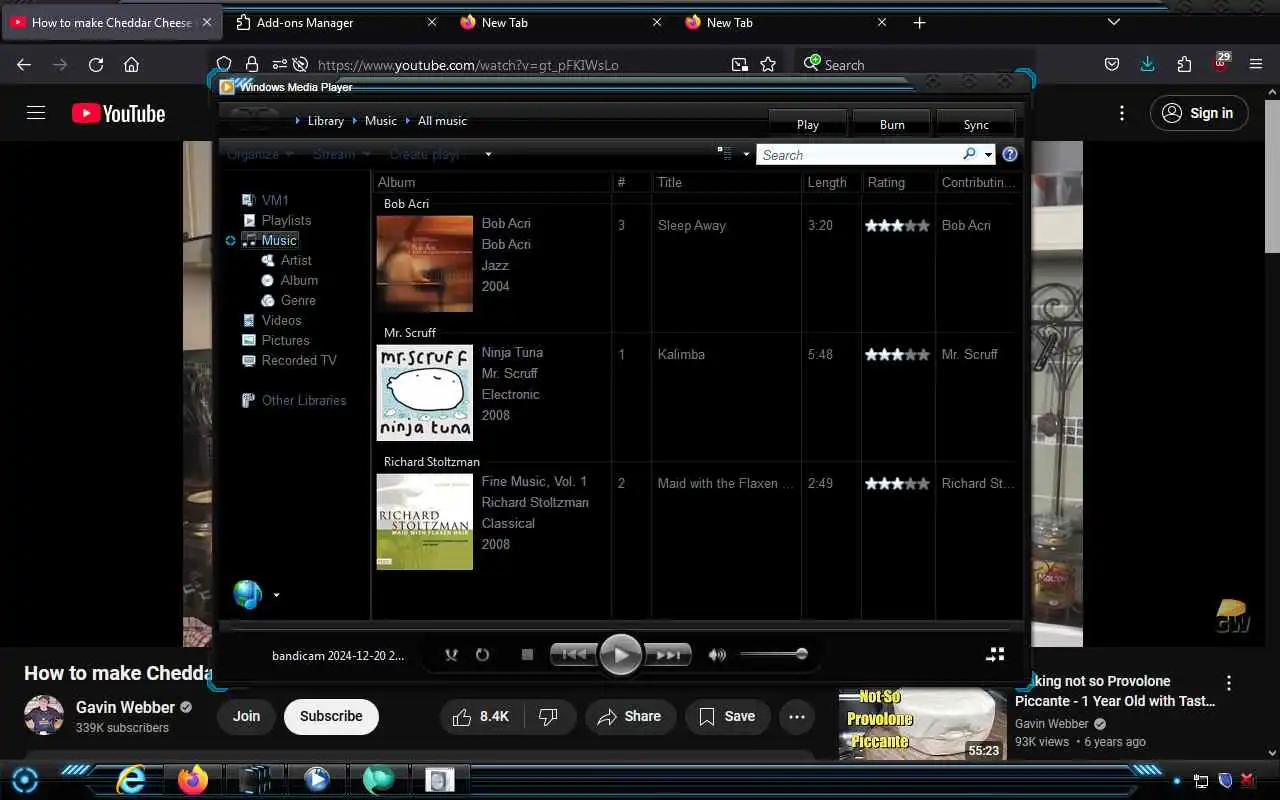Open Windows Media Player taskbar icon
The height and width of the screenshot is (800, 1280).
(x=316, y=779)
